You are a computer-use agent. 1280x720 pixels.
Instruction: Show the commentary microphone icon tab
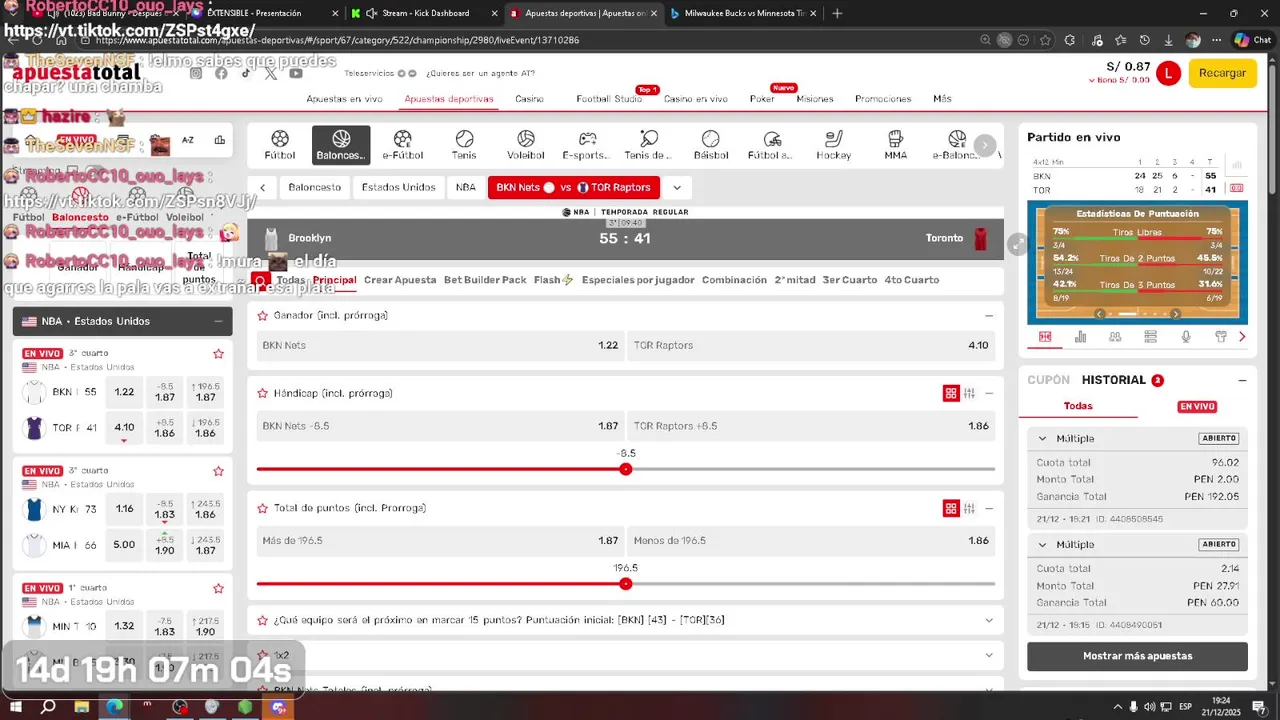[x=1186, y=337]
